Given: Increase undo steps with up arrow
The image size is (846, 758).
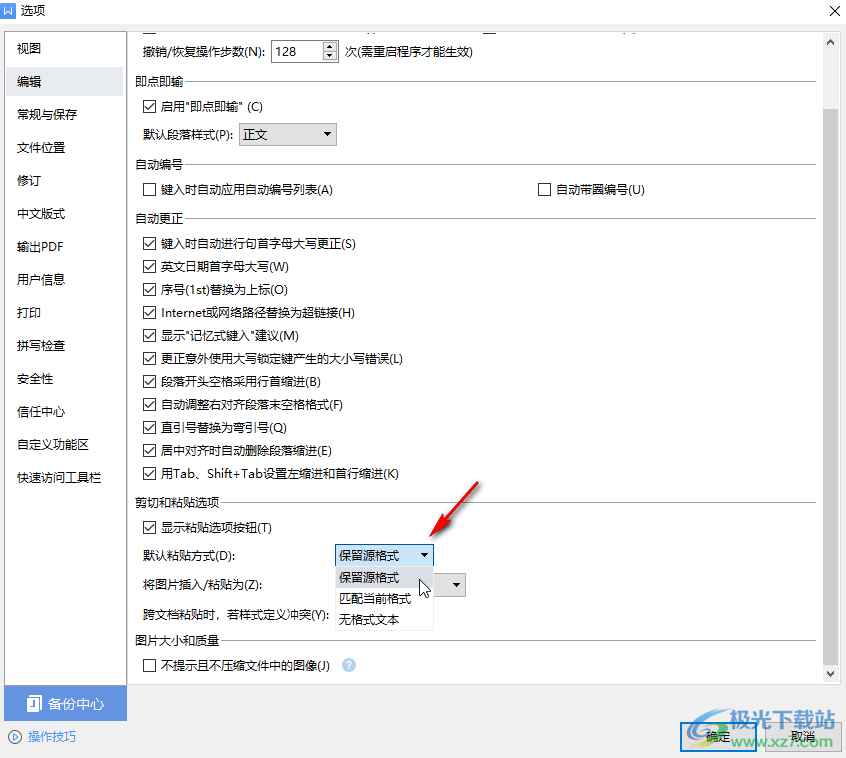Looking at the screenshot, I should [330, 47].
